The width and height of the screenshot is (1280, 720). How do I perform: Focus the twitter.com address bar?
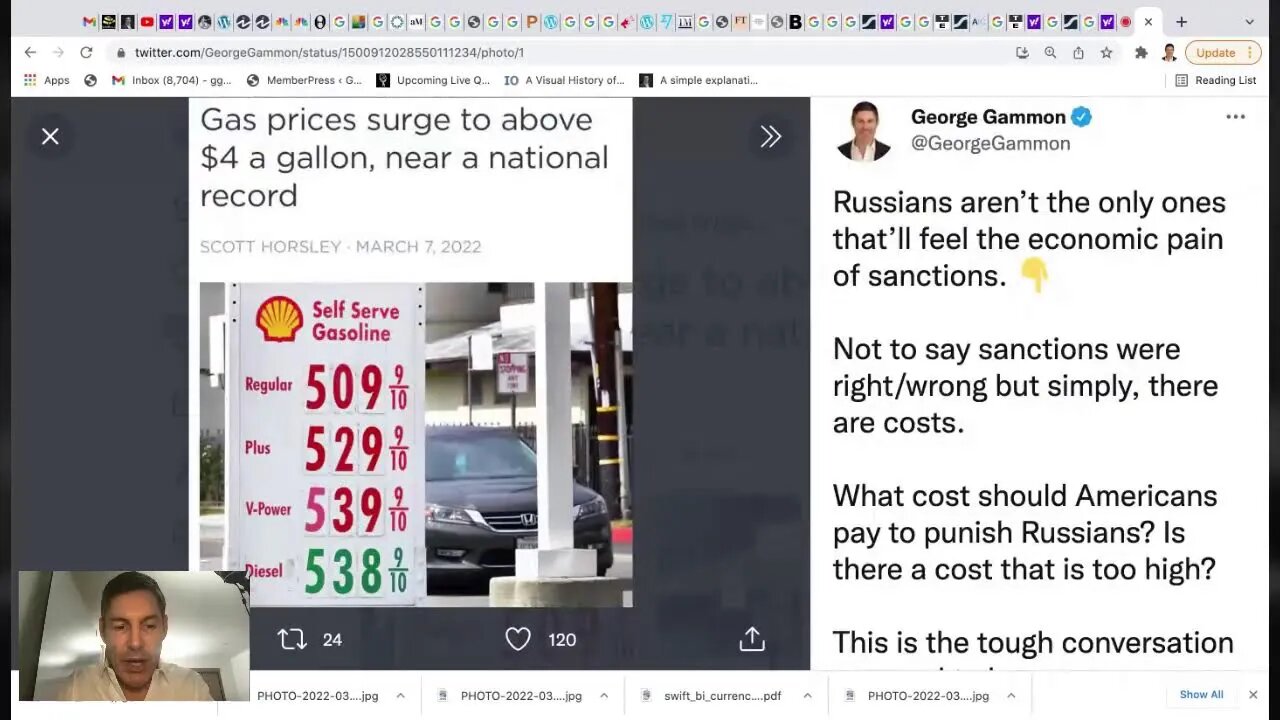(x=560, y=53)
